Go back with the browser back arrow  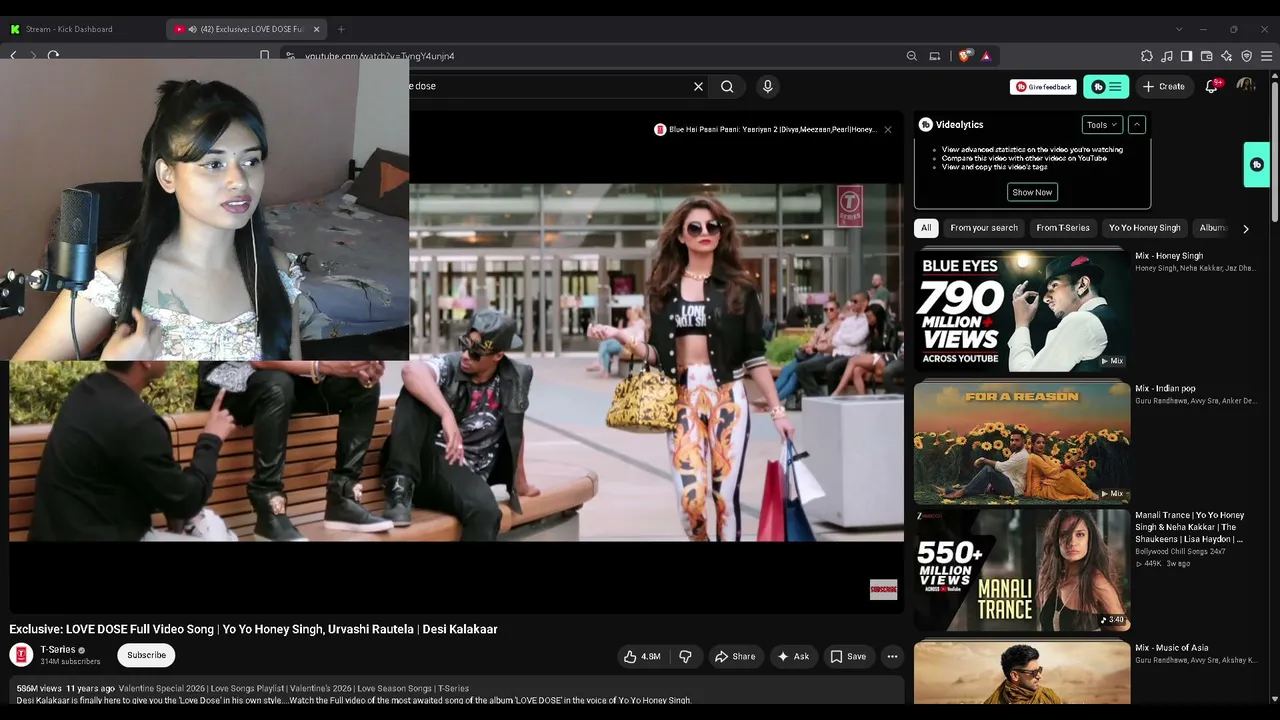(x=14, y=56)
